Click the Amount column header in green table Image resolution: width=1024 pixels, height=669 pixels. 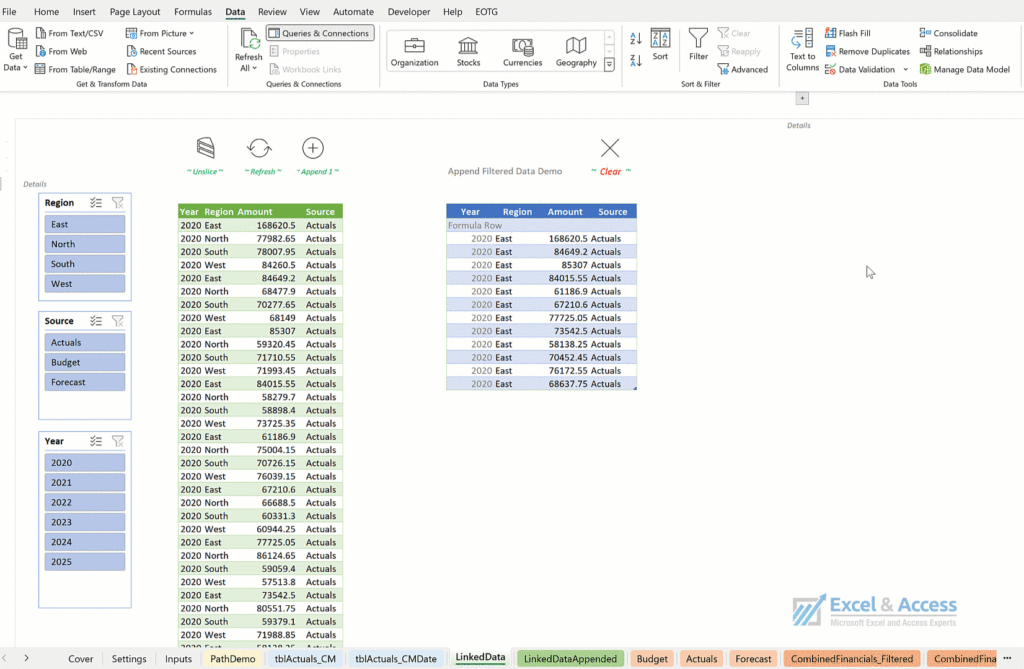[x=255, y=212]
